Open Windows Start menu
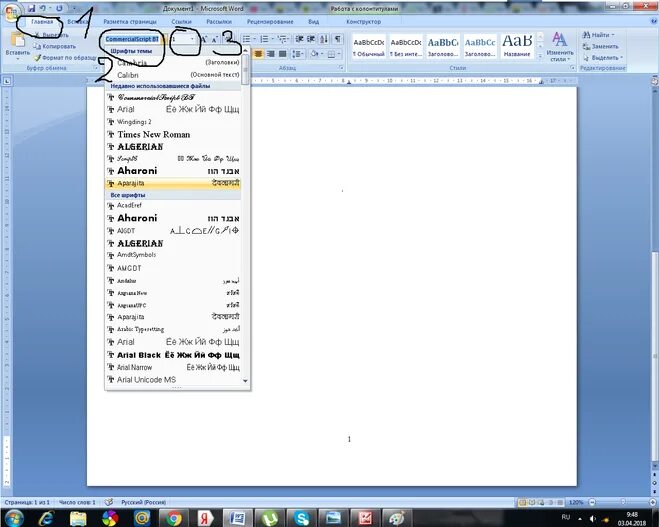The height and width of the screenshot is (527, 659). click(x=14, y=517)
